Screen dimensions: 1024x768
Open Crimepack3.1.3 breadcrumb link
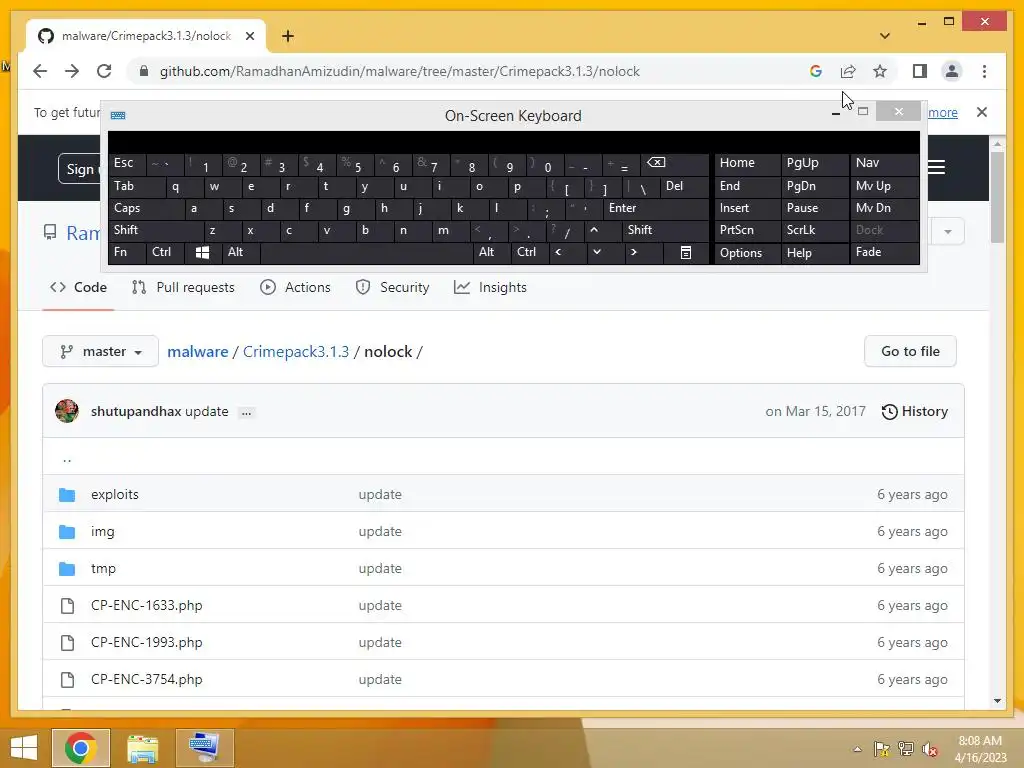[296, 351]
